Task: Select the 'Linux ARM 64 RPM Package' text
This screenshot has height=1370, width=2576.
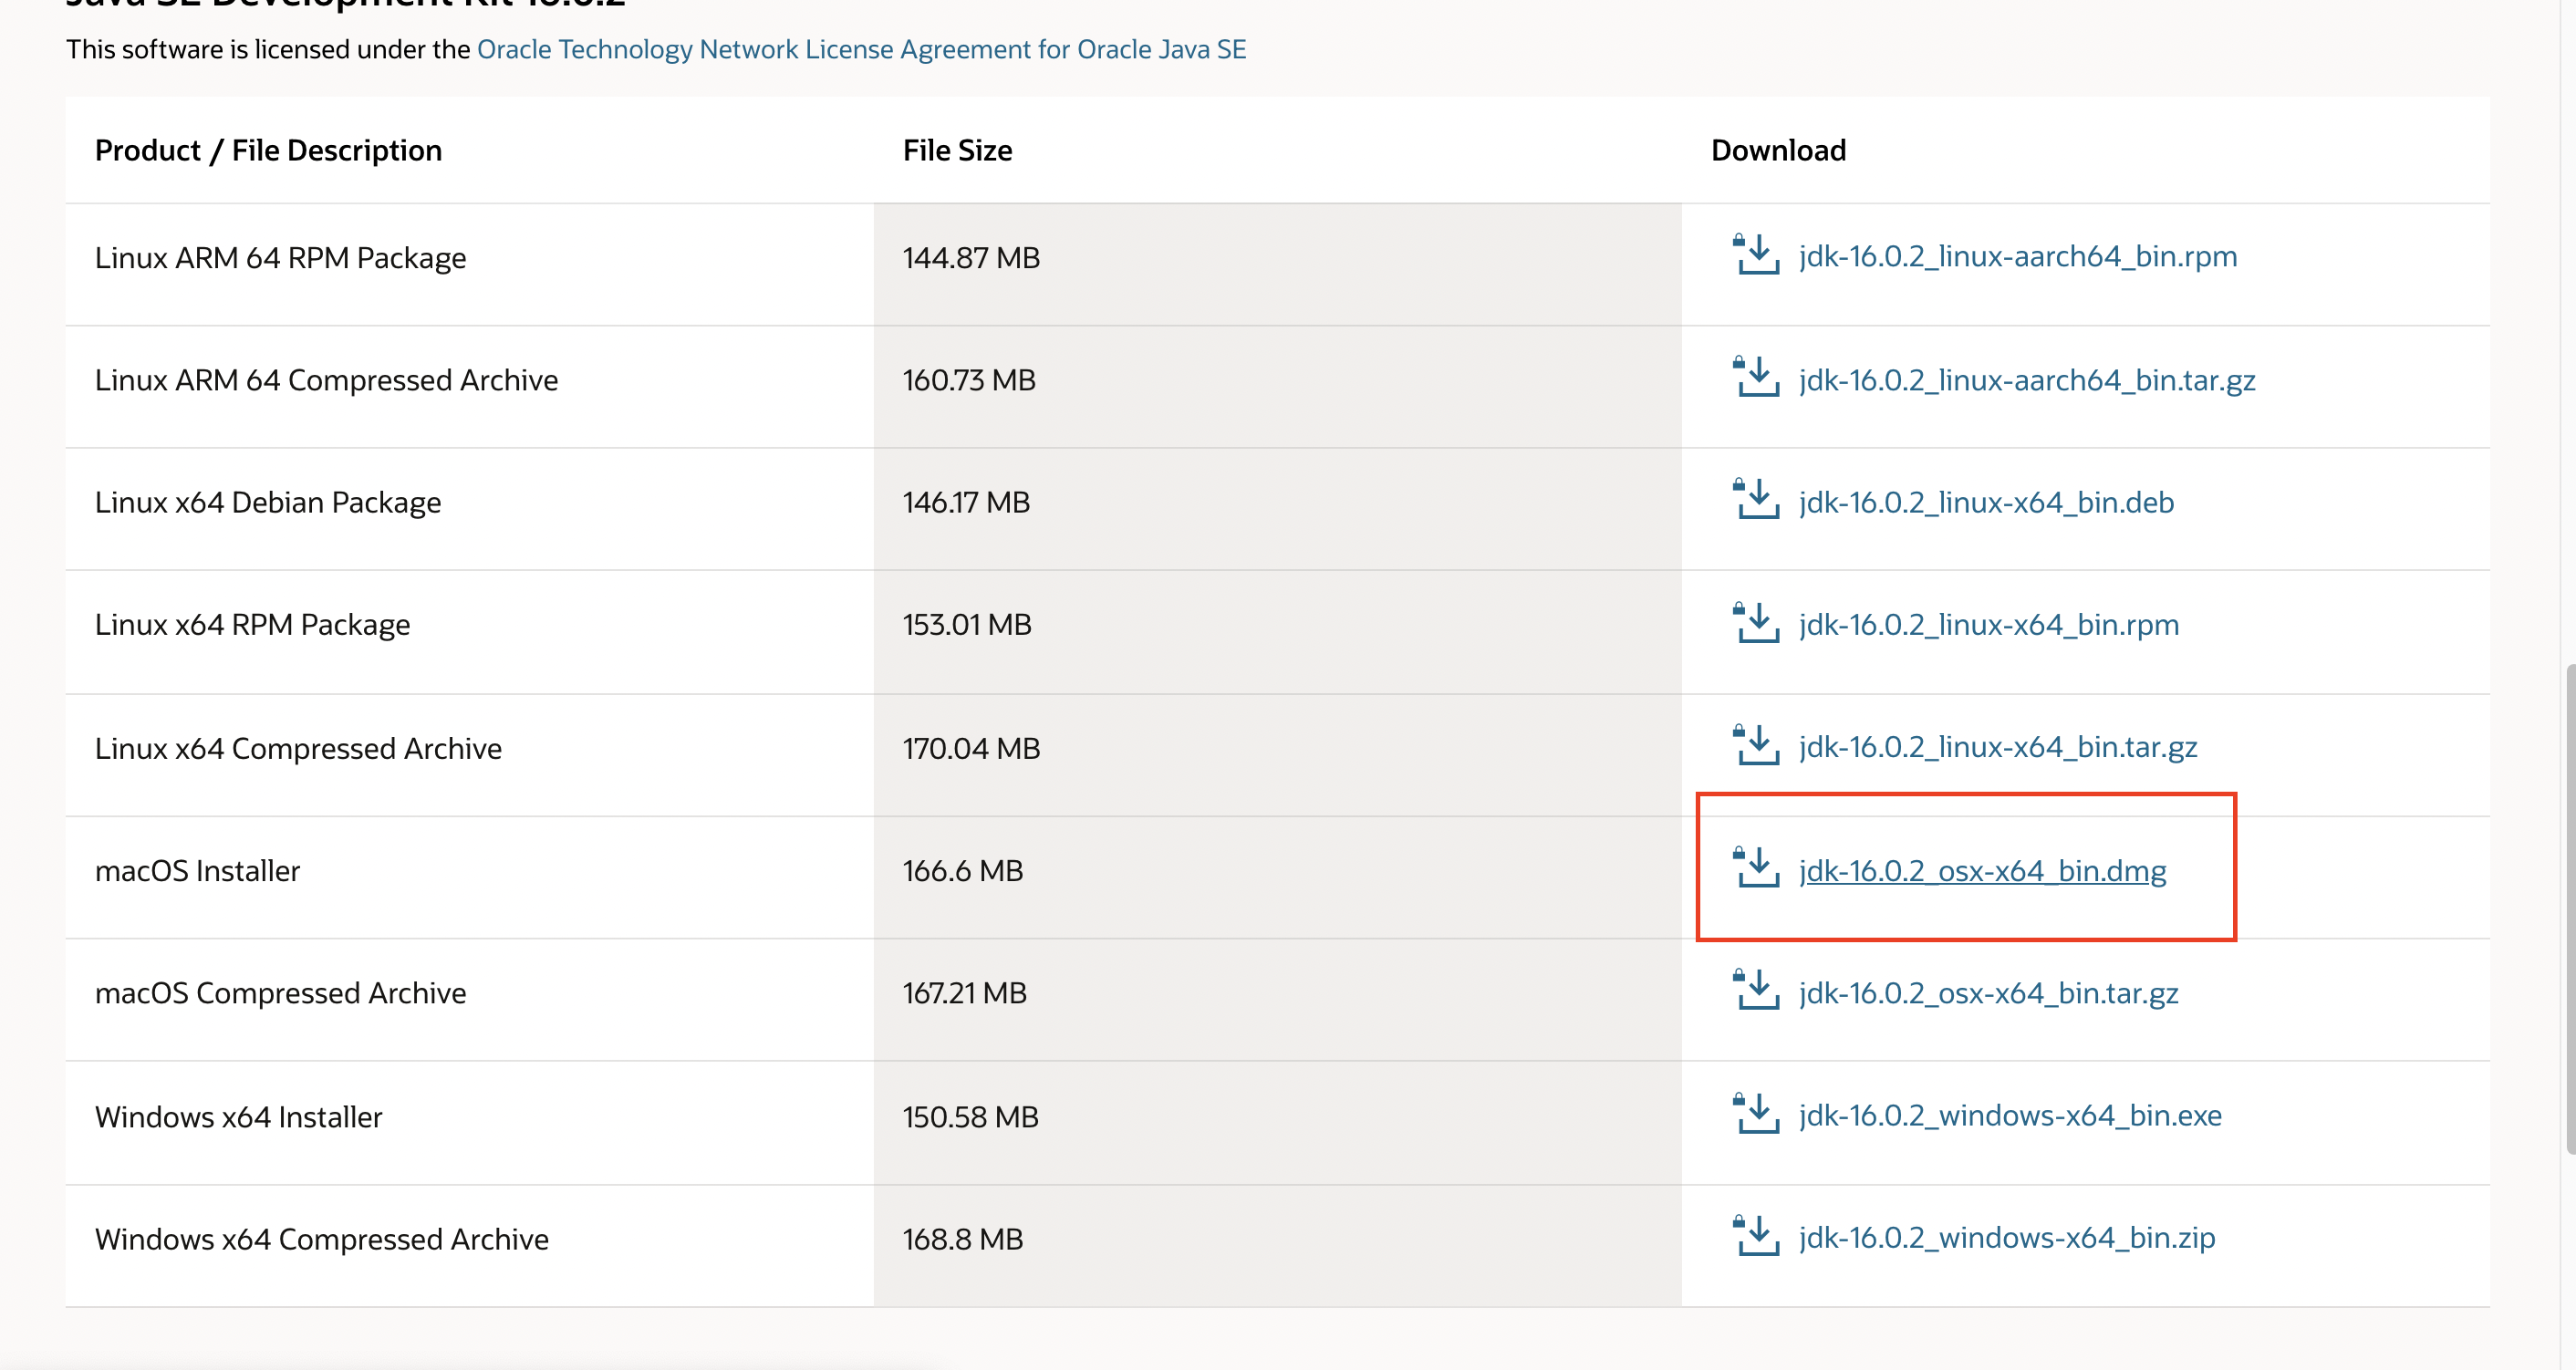Action: [280, 258]
